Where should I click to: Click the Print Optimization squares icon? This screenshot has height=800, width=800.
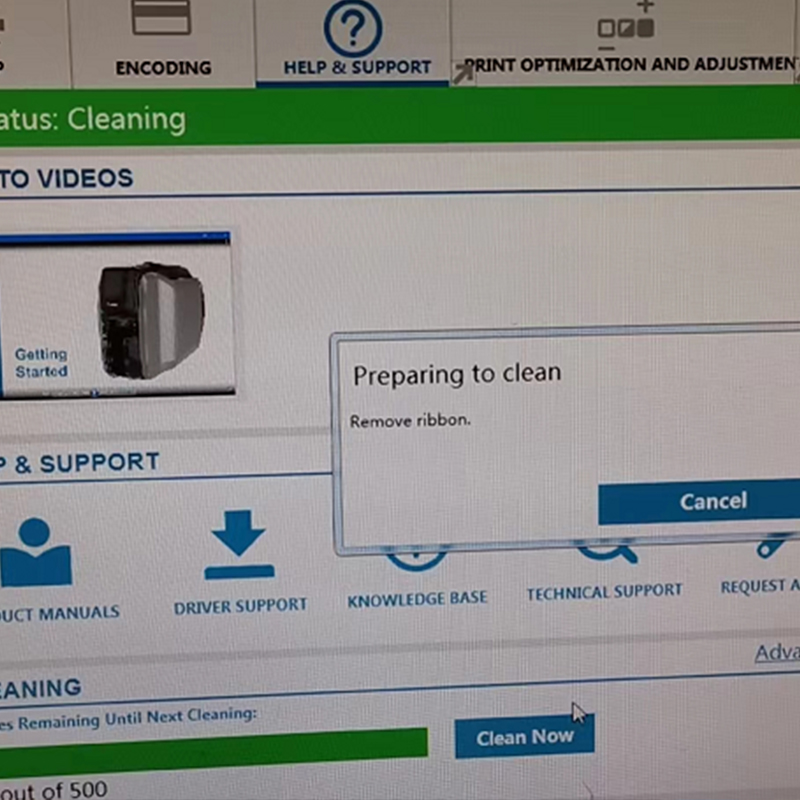tap(626, 27)
